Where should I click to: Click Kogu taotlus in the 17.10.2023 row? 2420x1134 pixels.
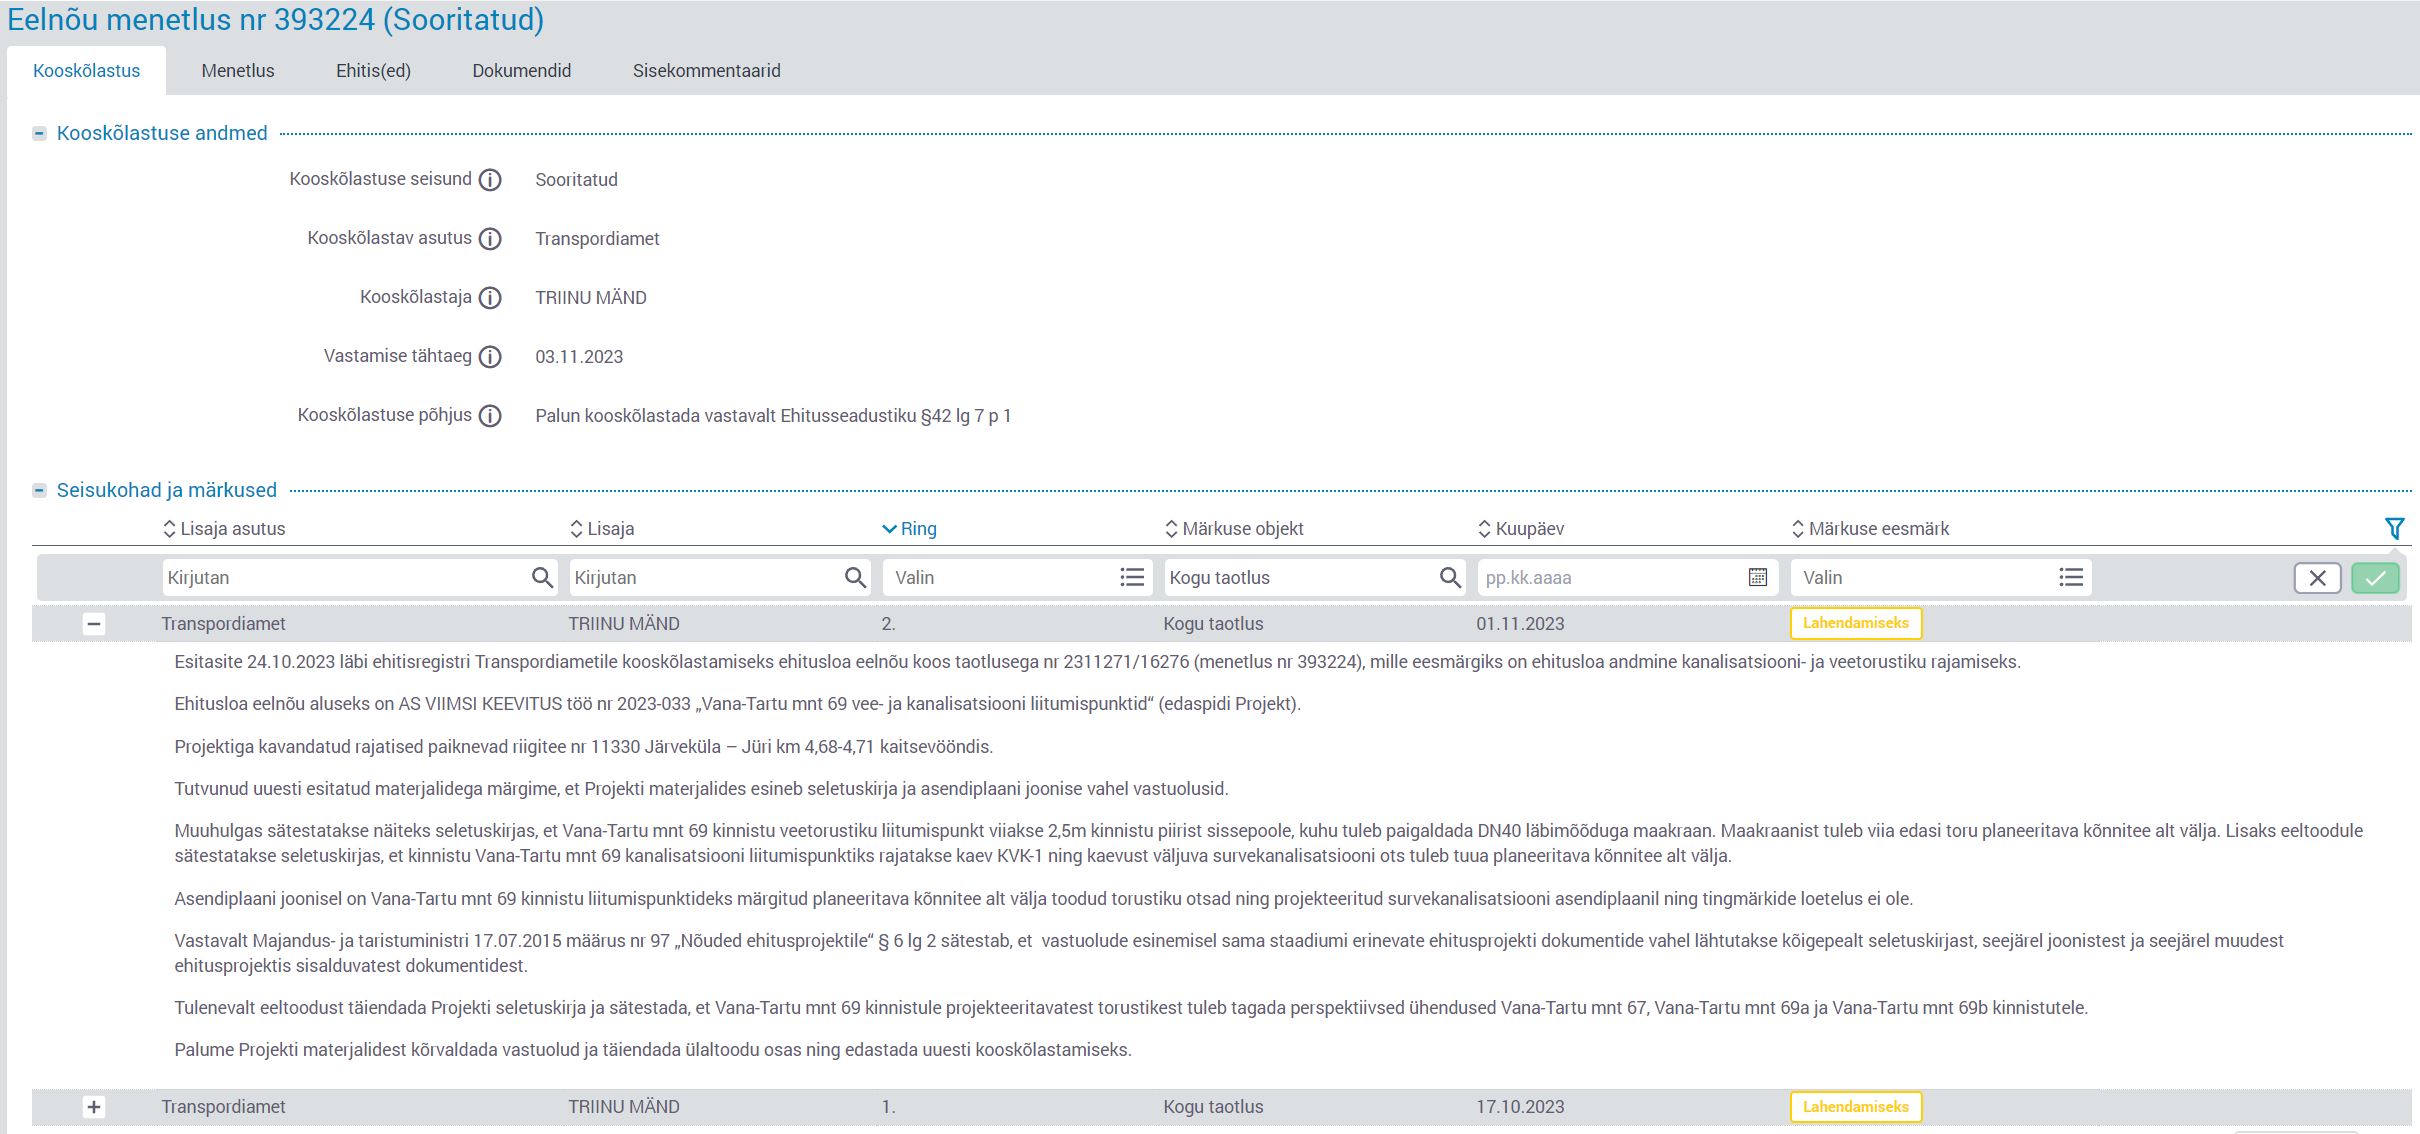click(x=1213, y=1107)
